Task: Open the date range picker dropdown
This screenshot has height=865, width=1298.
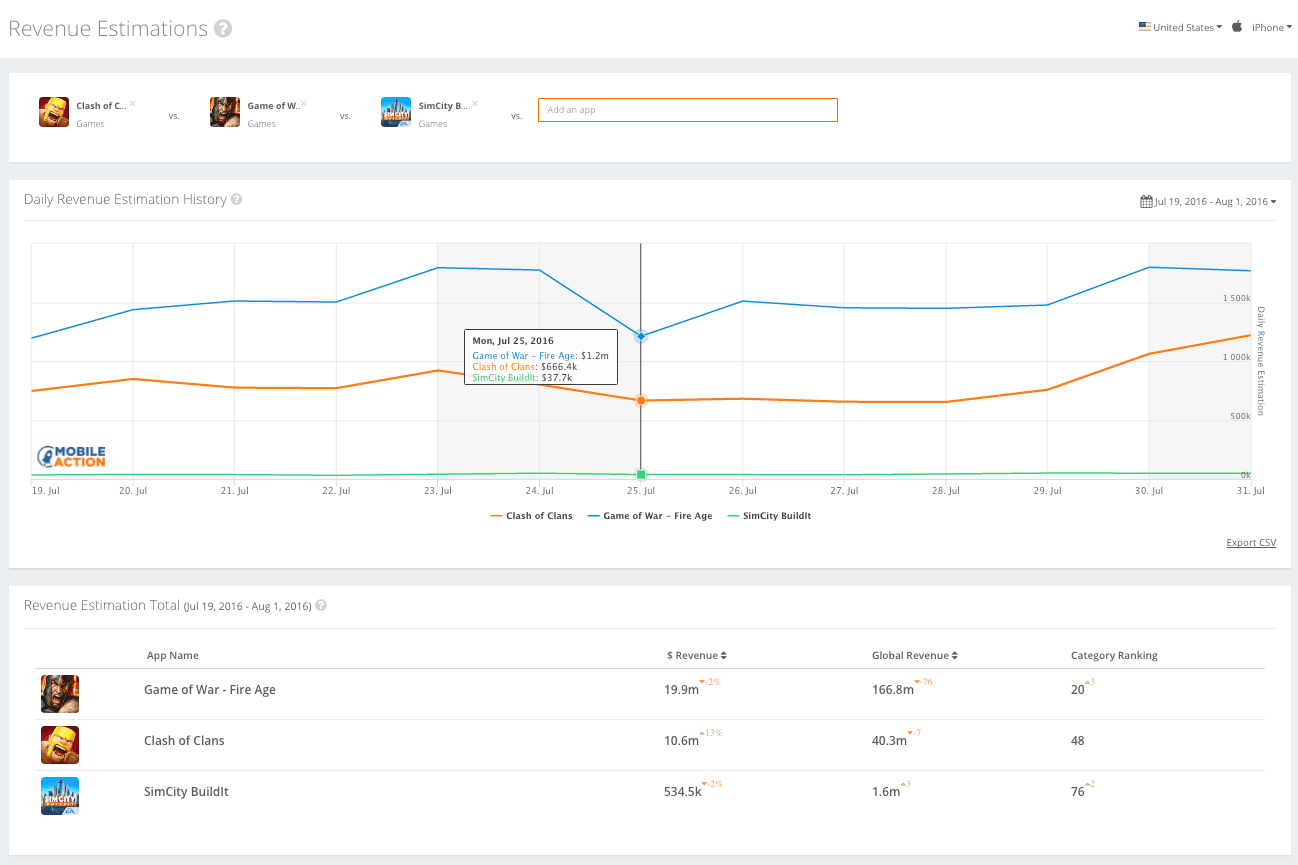Action: coord(1208,202)
